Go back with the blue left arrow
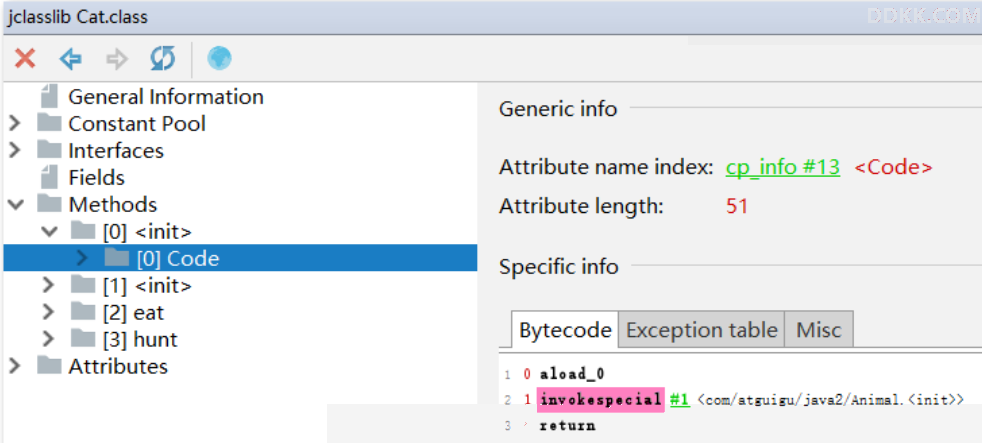The width and height of the screenshot is (982, 443). pyautogui.click(x=71, y=59)
